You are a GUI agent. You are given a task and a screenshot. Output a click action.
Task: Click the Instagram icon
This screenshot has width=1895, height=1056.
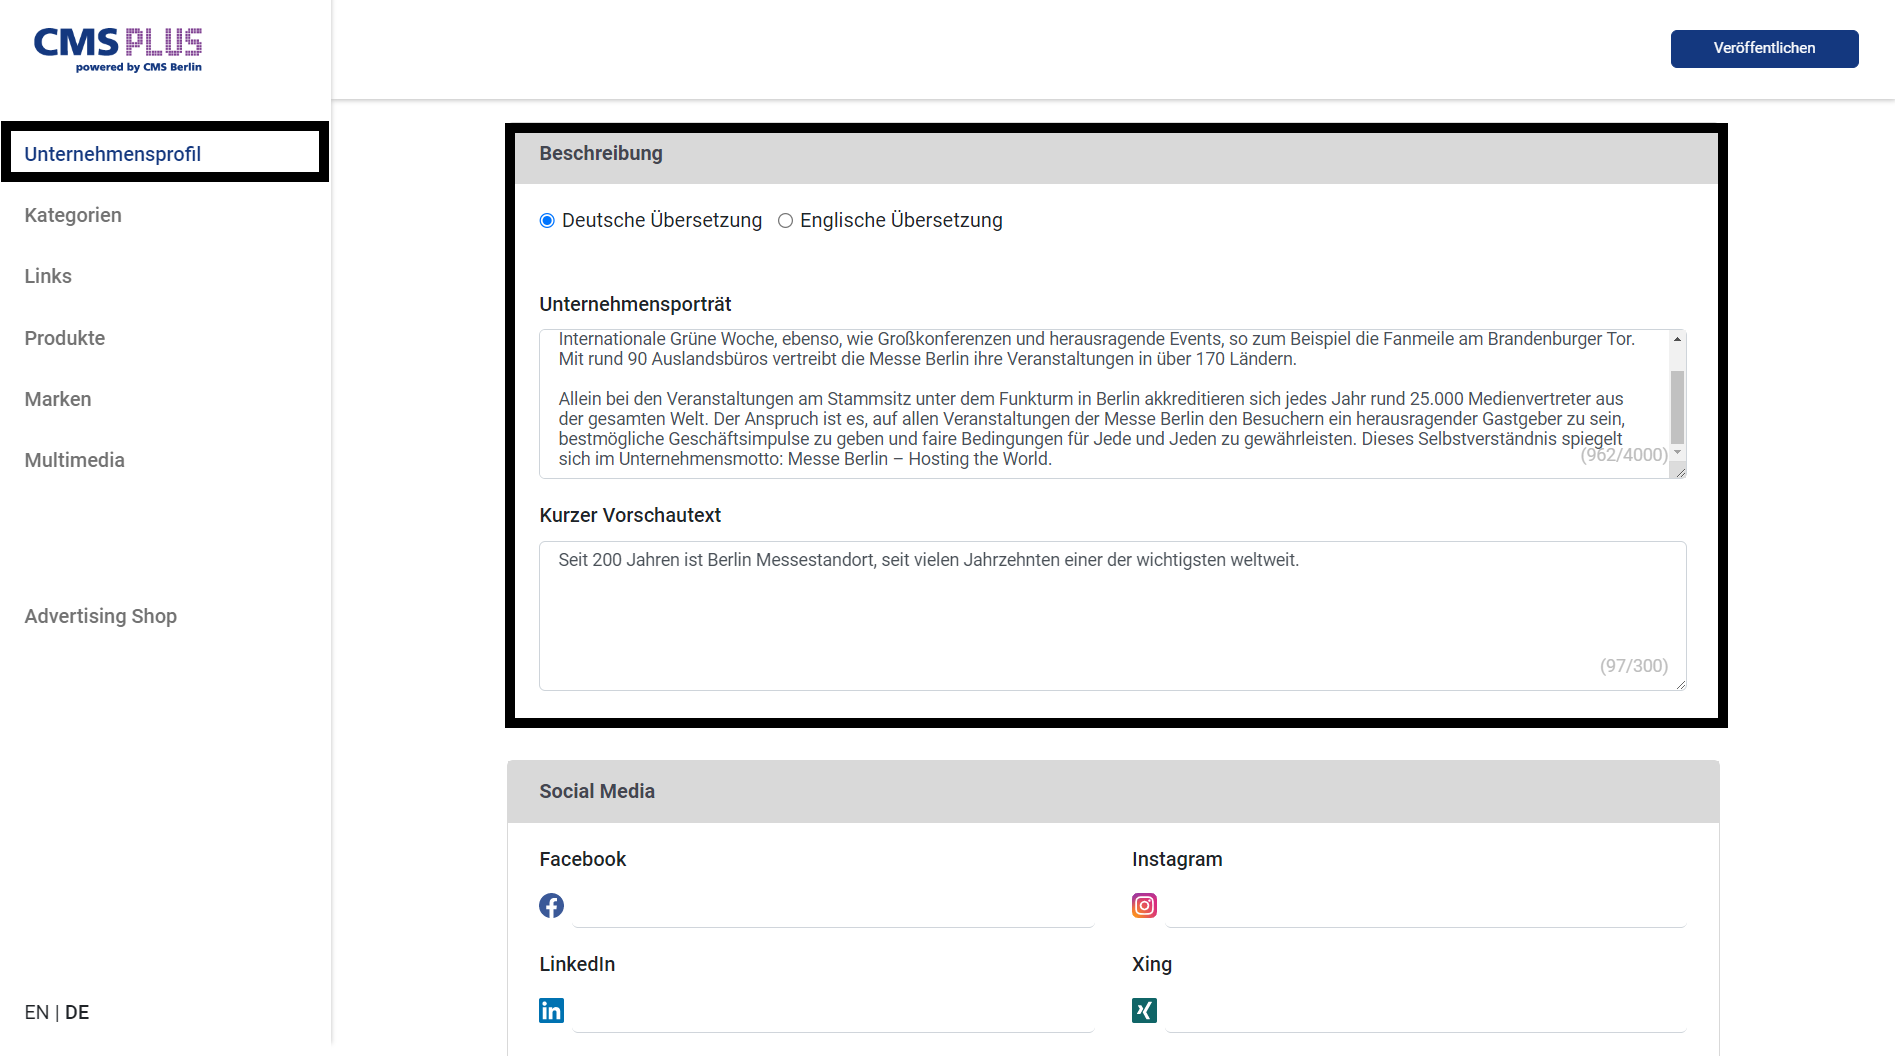click(1144, 906)
